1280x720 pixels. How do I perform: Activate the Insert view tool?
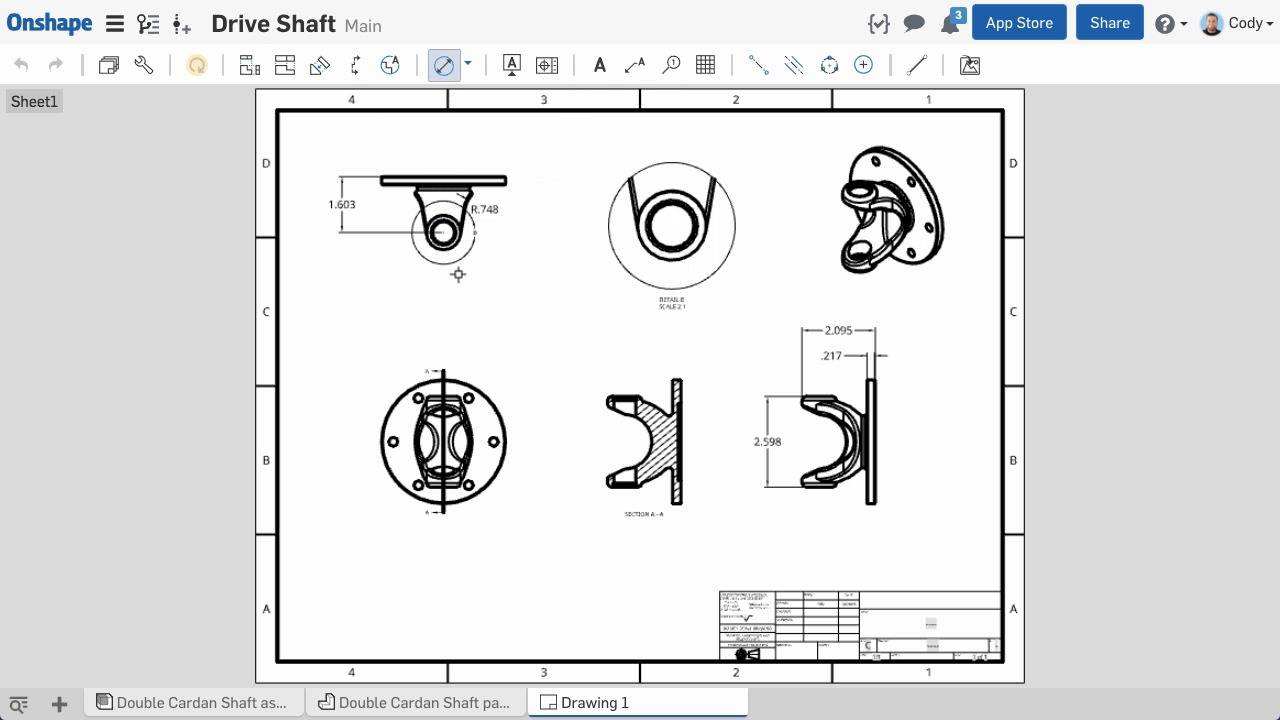coord(249,64)
